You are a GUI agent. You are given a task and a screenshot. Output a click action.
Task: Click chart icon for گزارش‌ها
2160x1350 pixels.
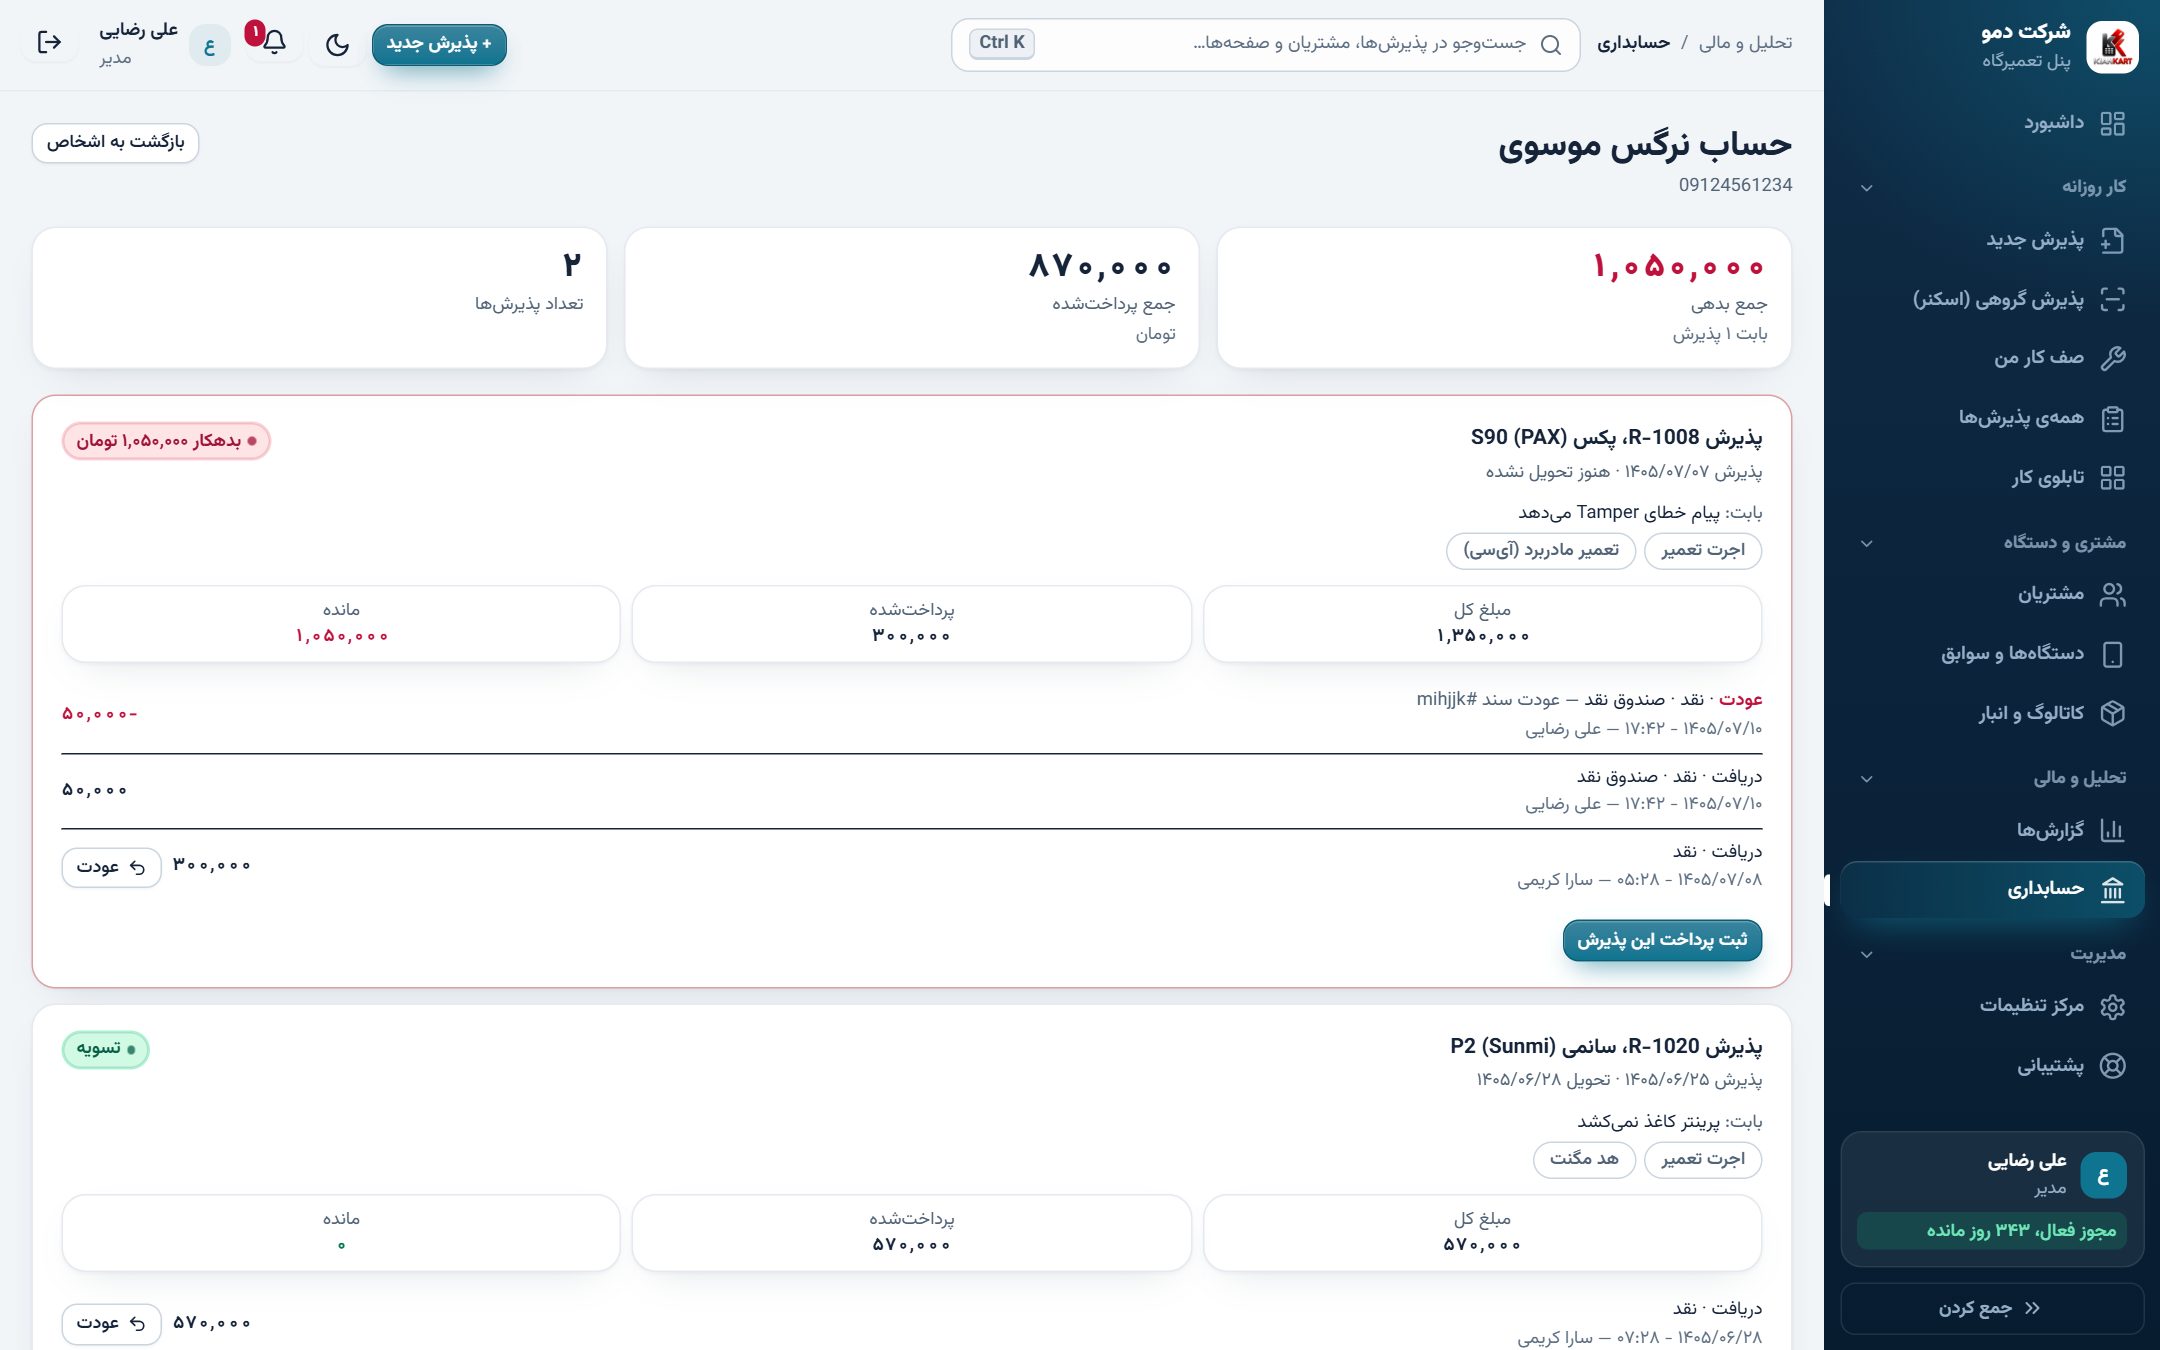point(2112,830)
